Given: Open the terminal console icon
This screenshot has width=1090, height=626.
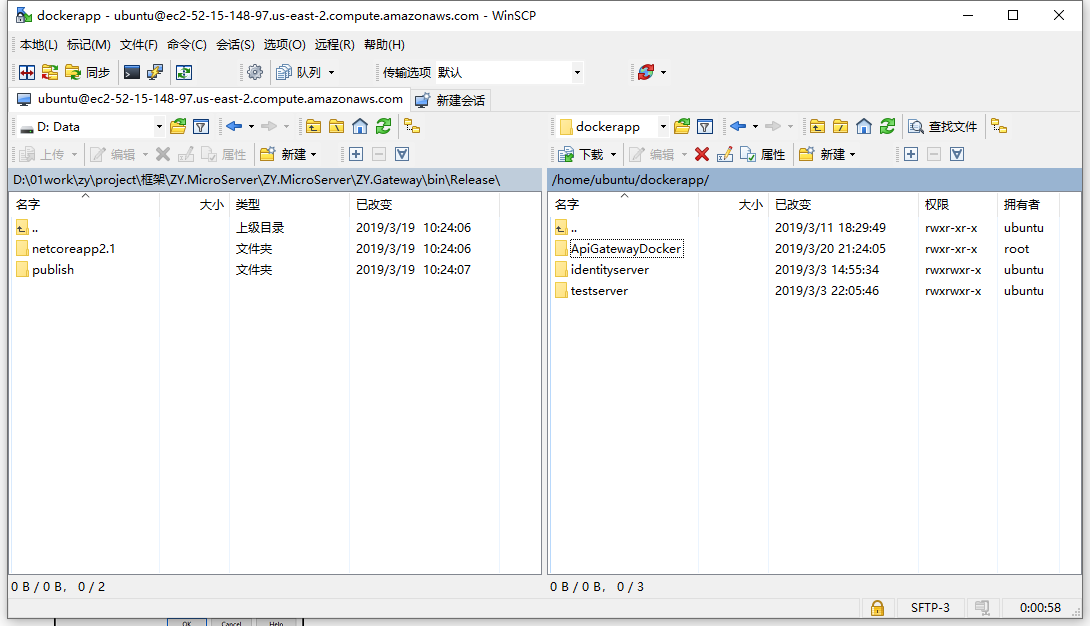Looking at the screenshot, I should click(x=132, y=72).
